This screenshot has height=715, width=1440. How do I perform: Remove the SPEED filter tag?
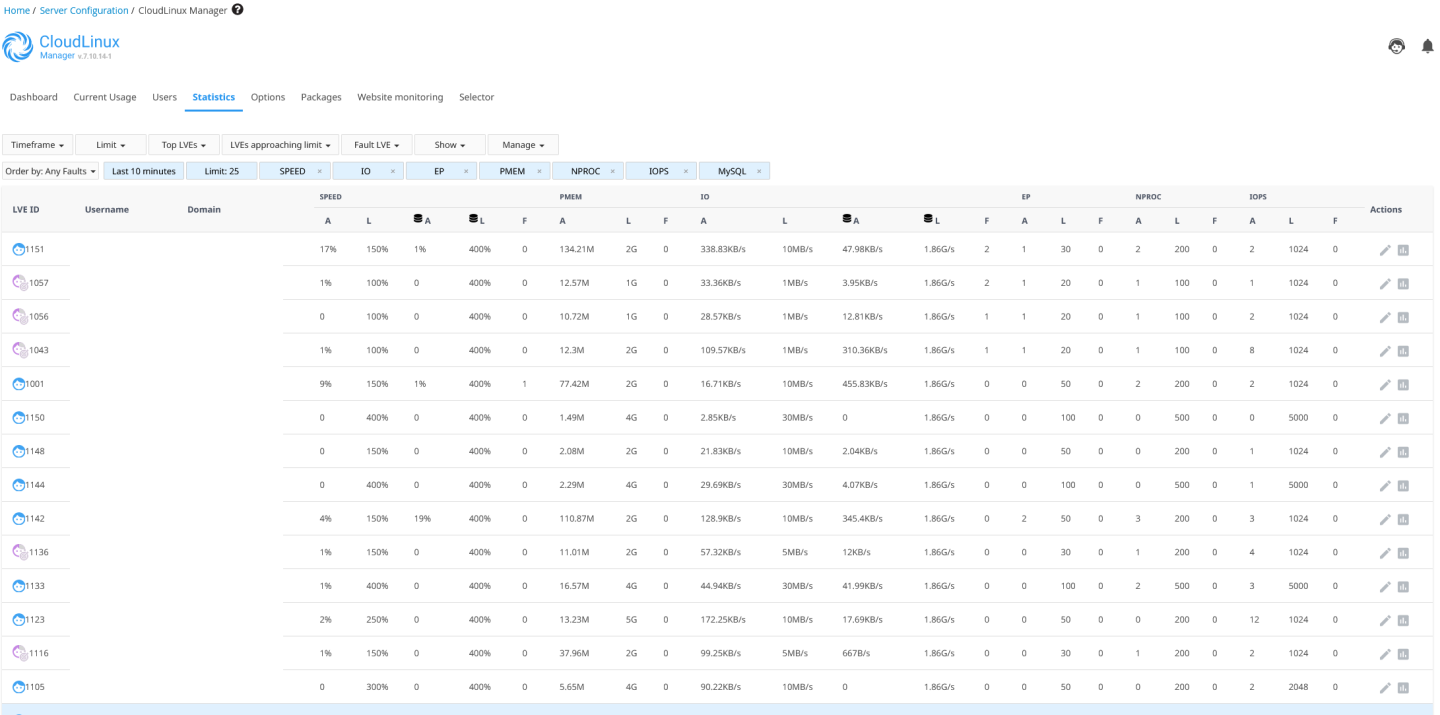319,171
